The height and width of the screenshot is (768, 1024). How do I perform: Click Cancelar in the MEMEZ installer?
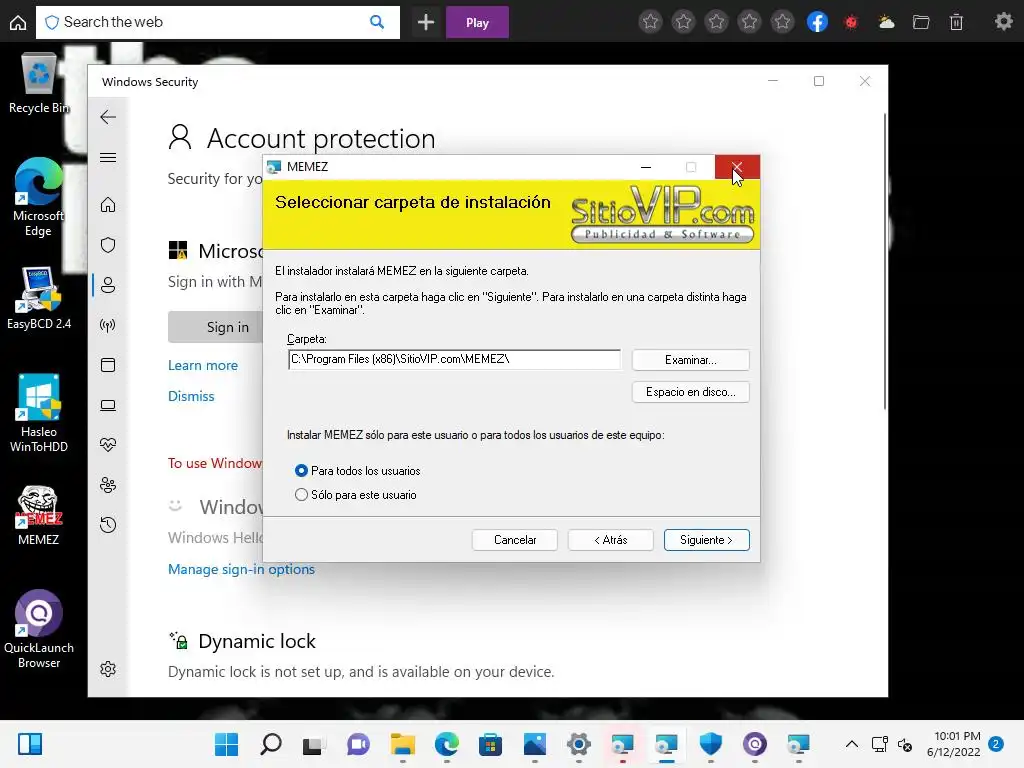515,540
